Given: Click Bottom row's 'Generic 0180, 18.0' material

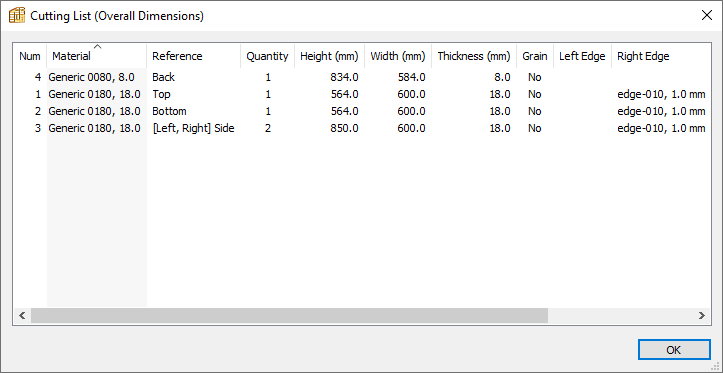Looking at the screenshot, I should pos(95,112).
